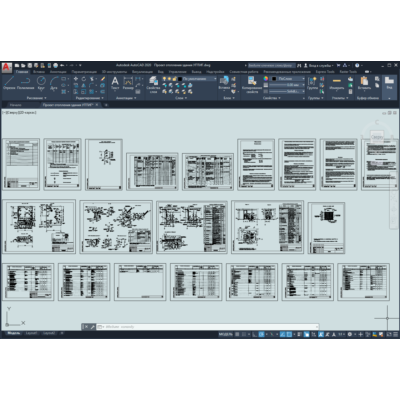This screenshot has width=400, height=400.
Task: Toggle grid display in status bar
Action: click(237, 334)
